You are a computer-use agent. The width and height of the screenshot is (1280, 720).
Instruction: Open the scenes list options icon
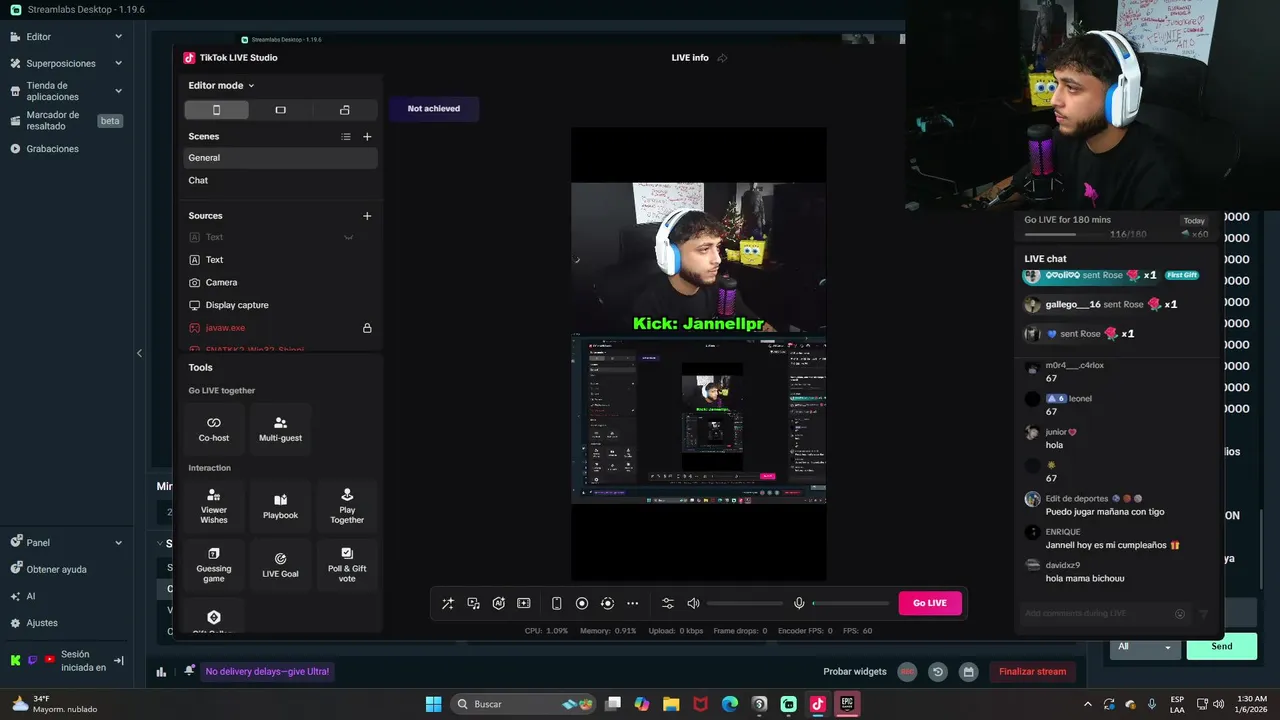pyautogui.click(x=346, y=136)
